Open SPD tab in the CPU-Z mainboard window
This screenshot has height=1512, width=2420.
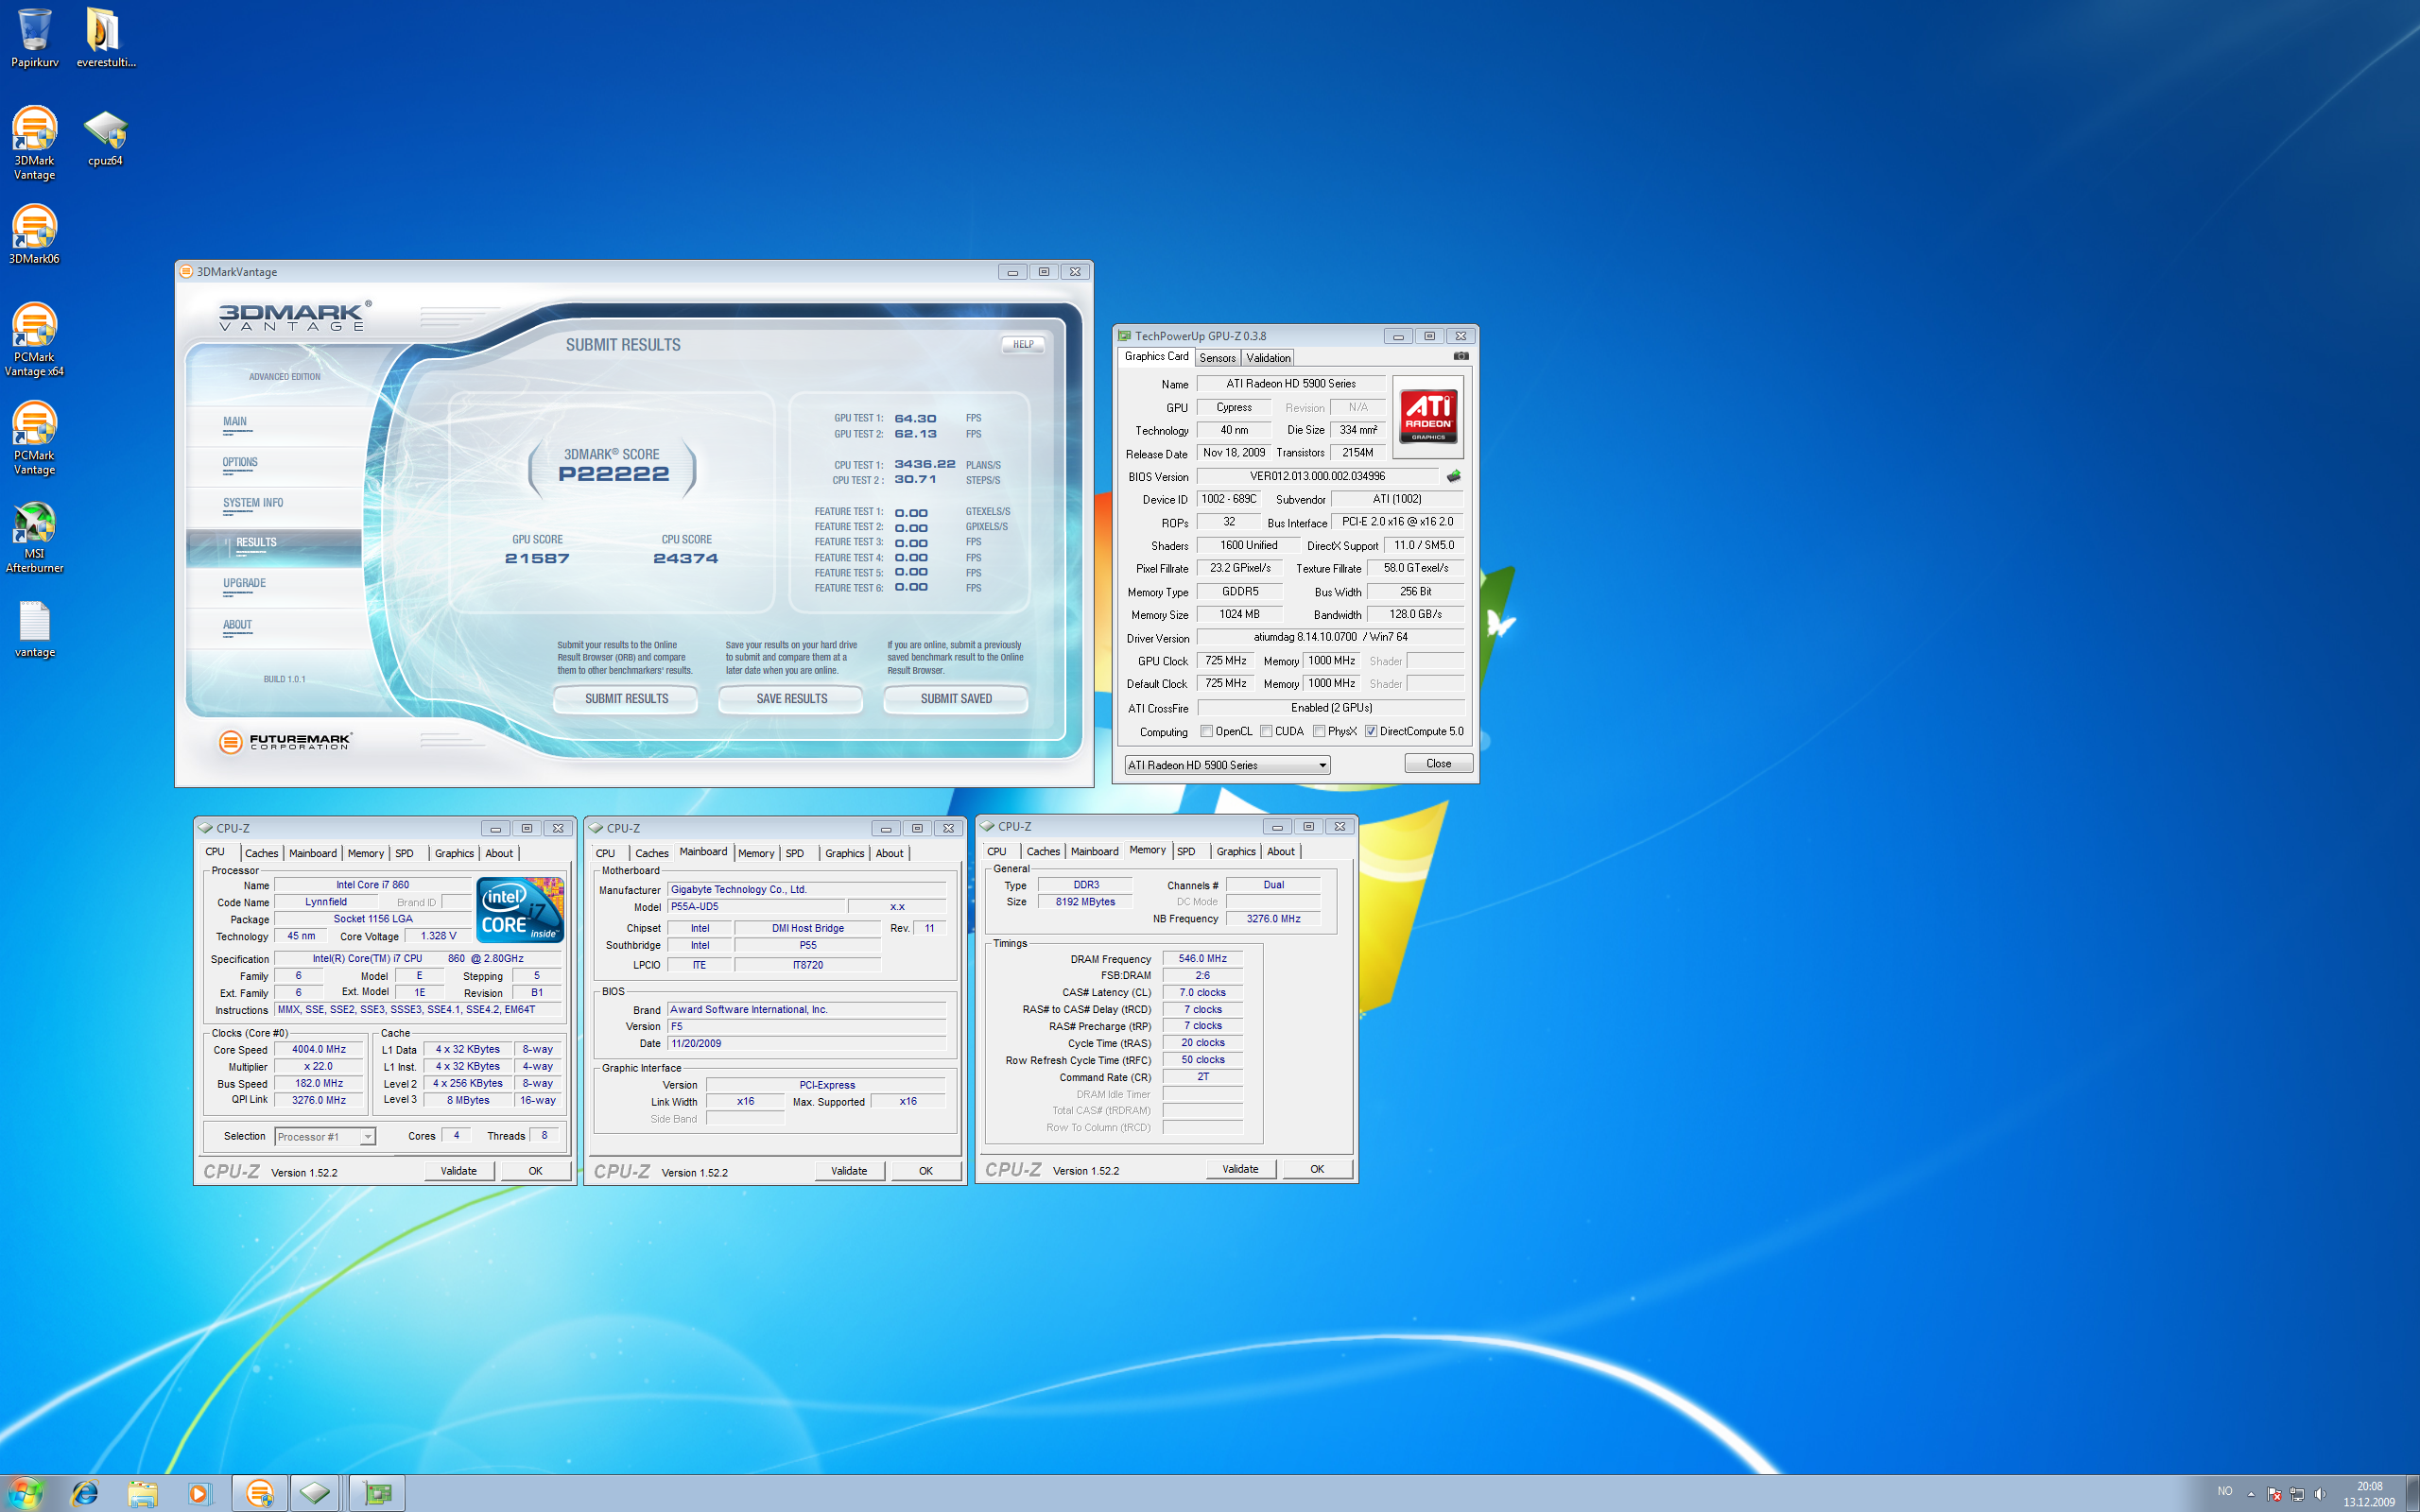pyautogui.click(x=794, y=853)
